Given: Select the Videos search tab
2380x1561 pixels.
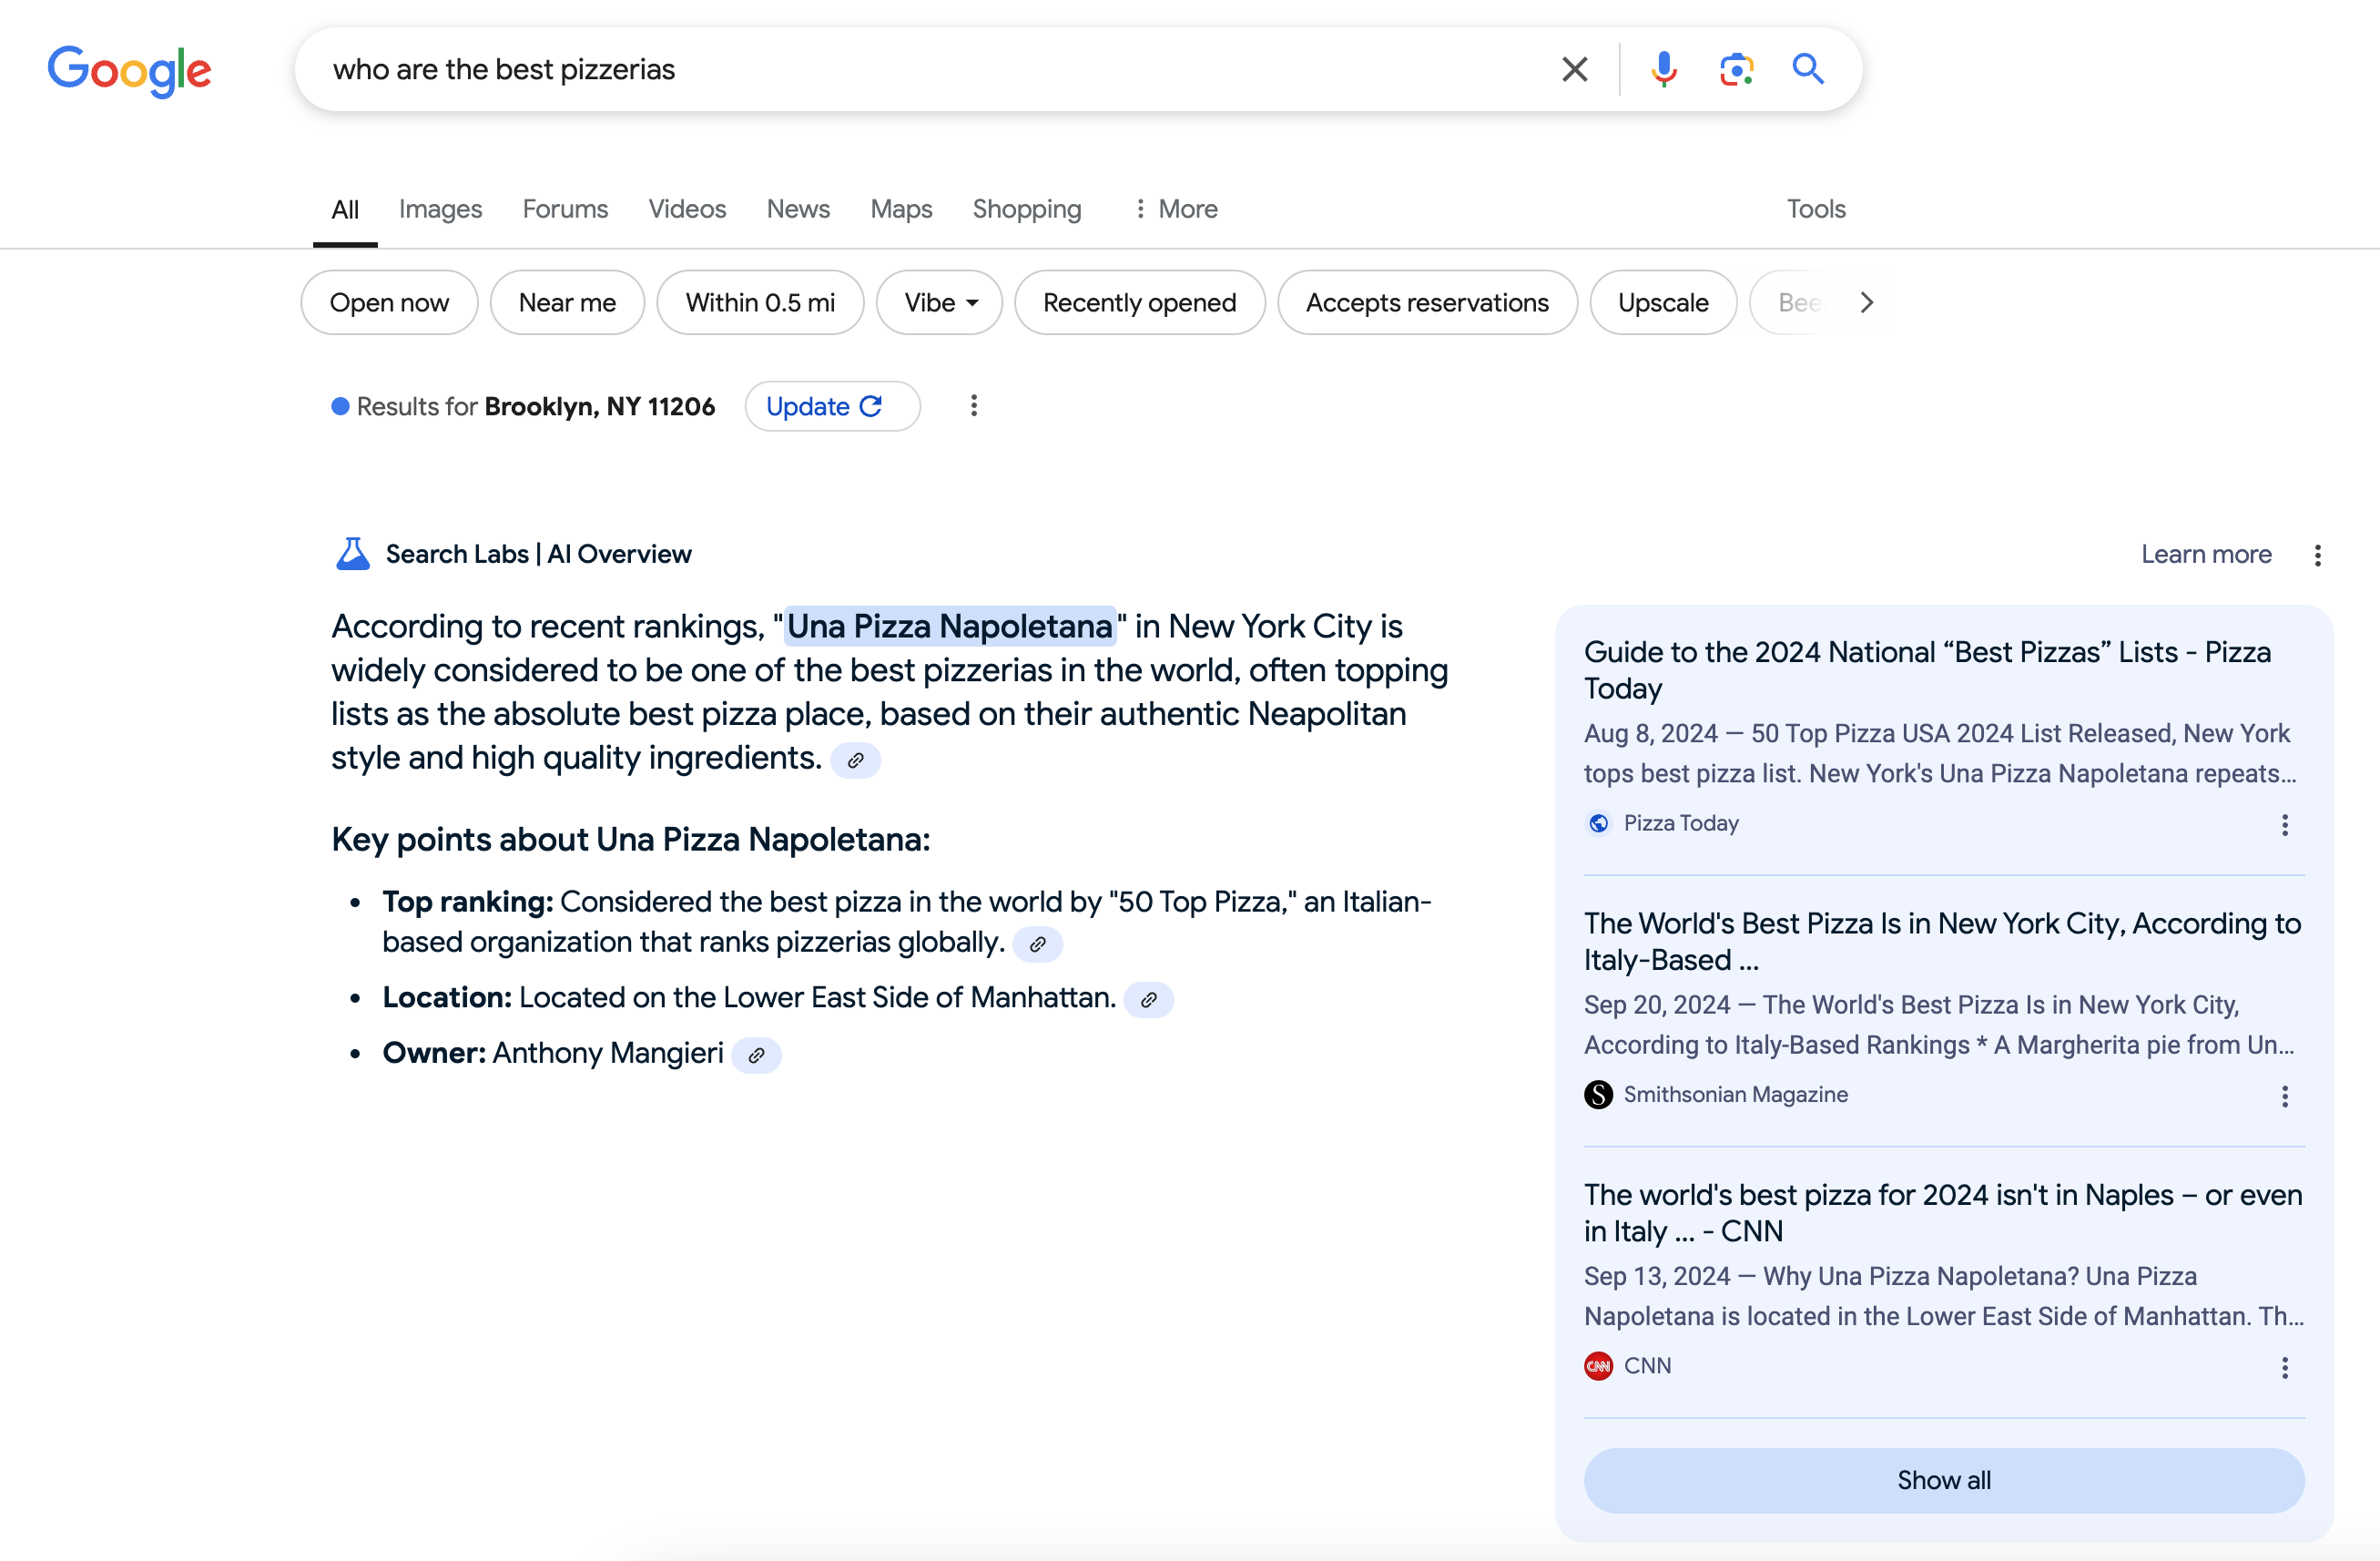Looking at the screenshot, I should 687,209.
